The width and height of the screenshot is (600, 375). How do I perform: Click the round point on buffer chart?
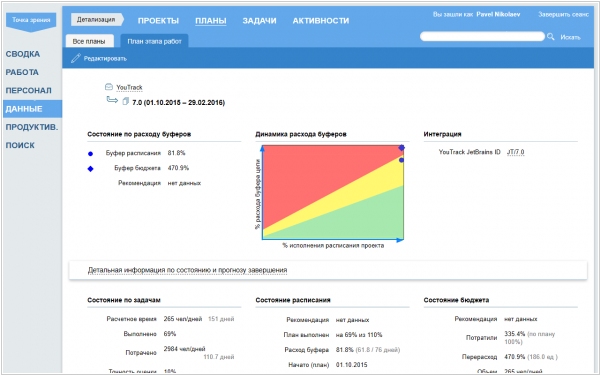401,160
